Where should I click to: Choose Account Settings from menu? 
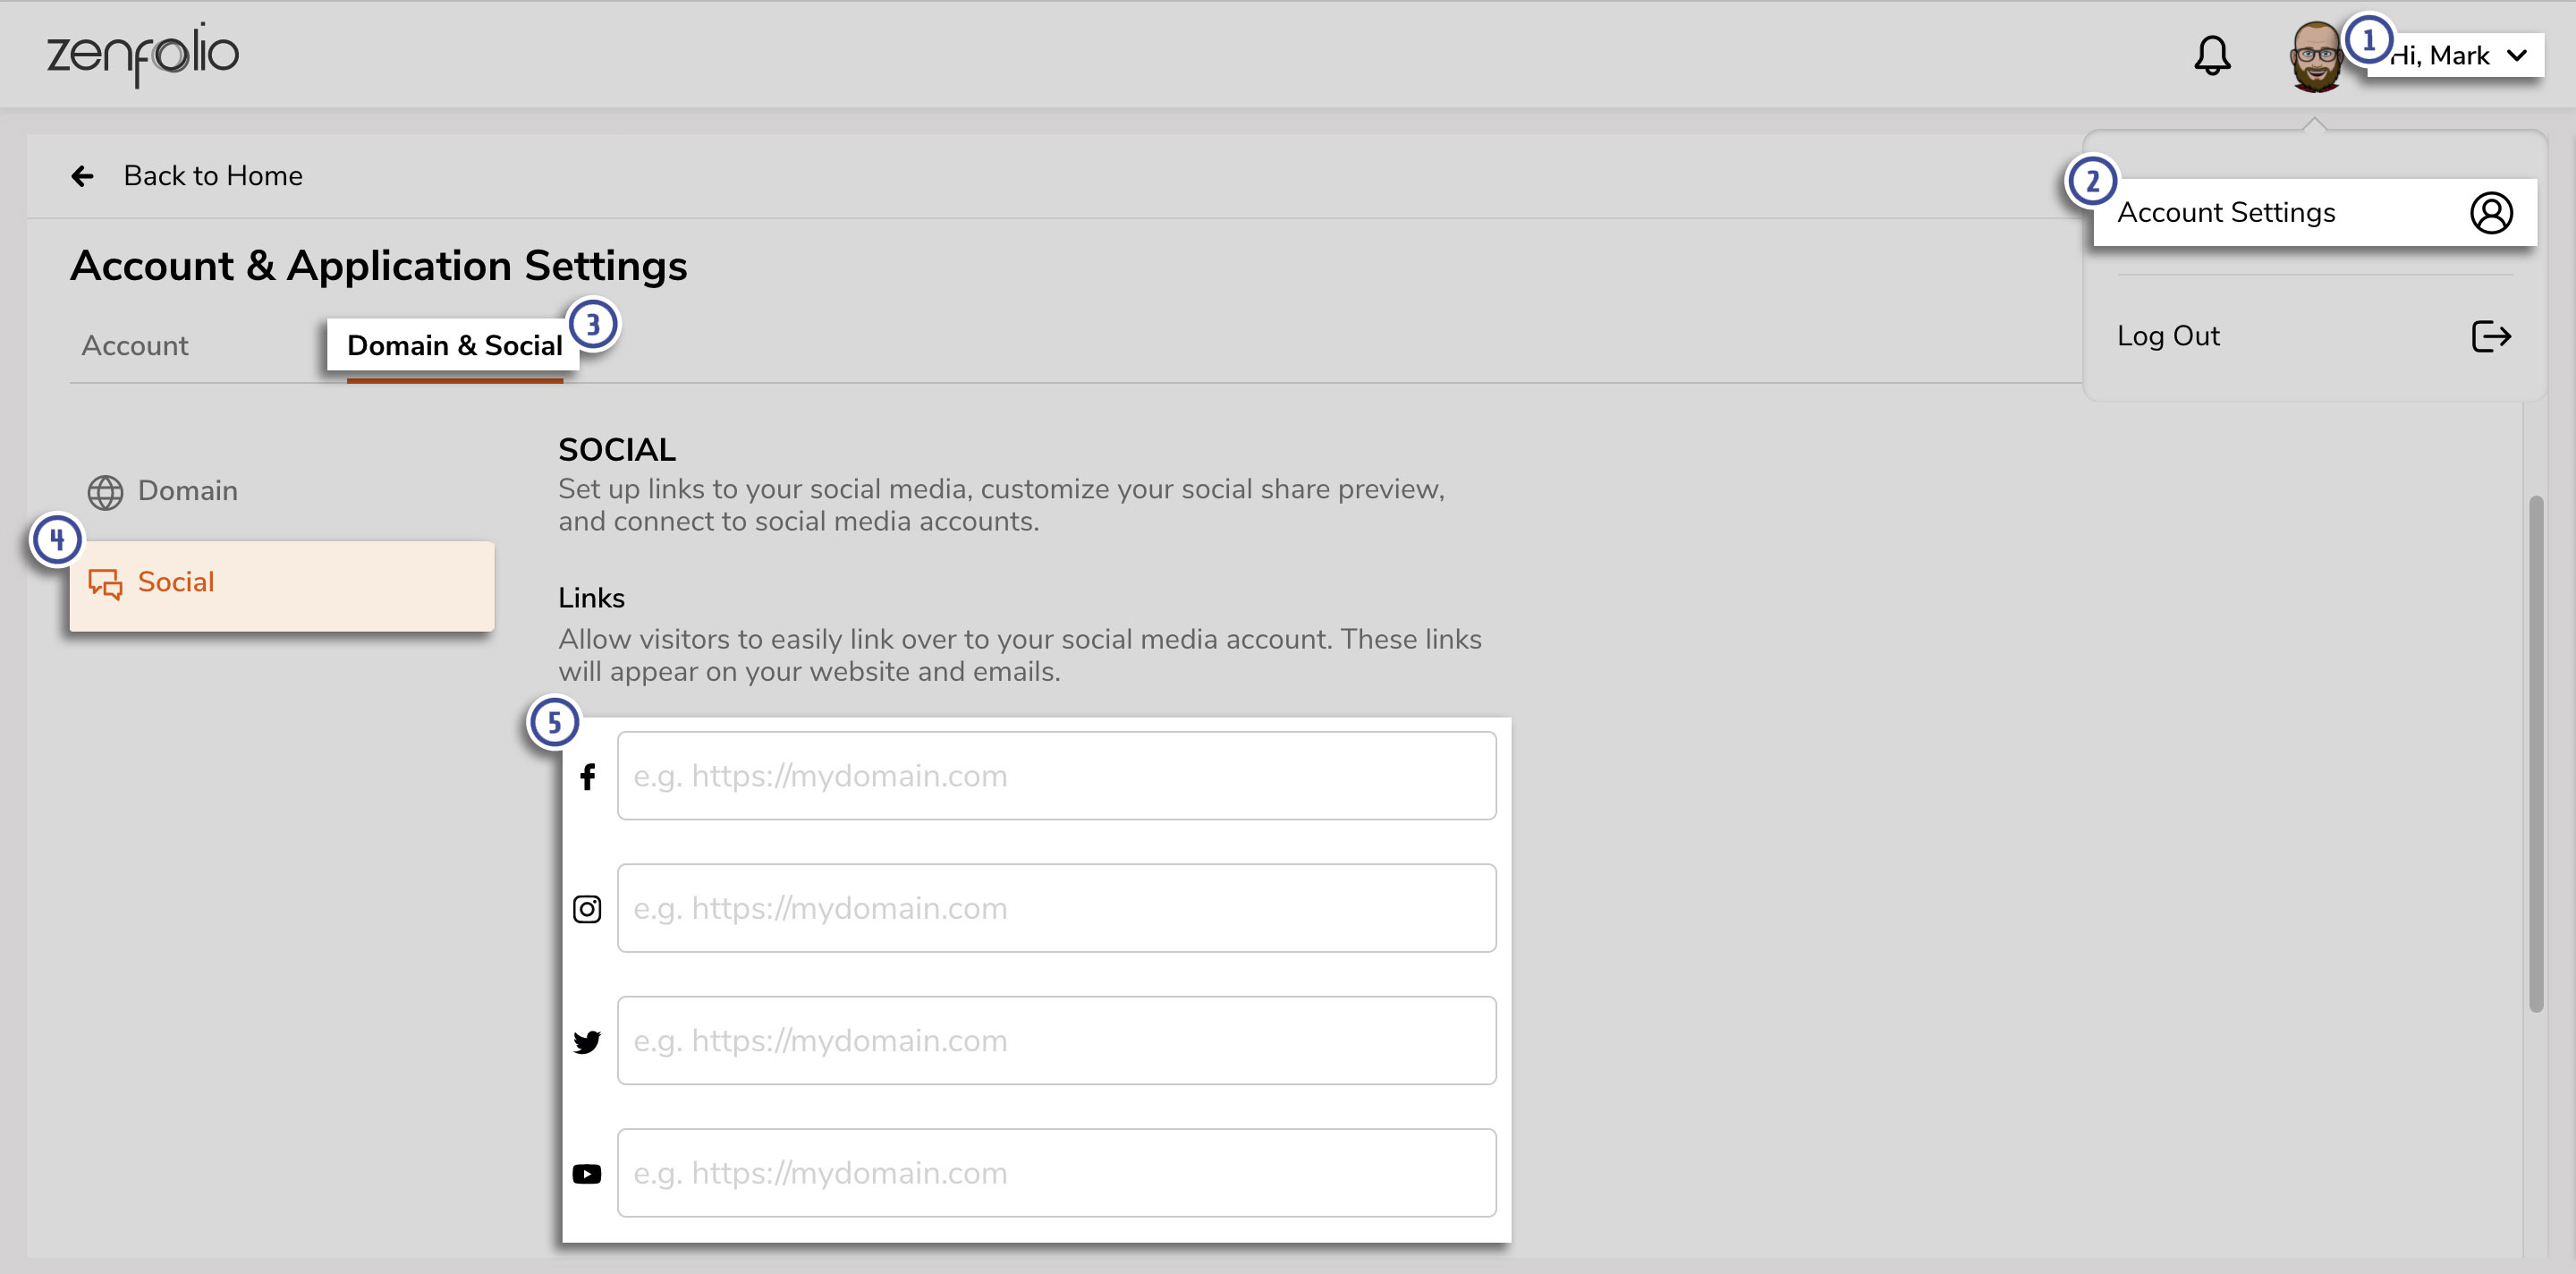[2314, 212]
